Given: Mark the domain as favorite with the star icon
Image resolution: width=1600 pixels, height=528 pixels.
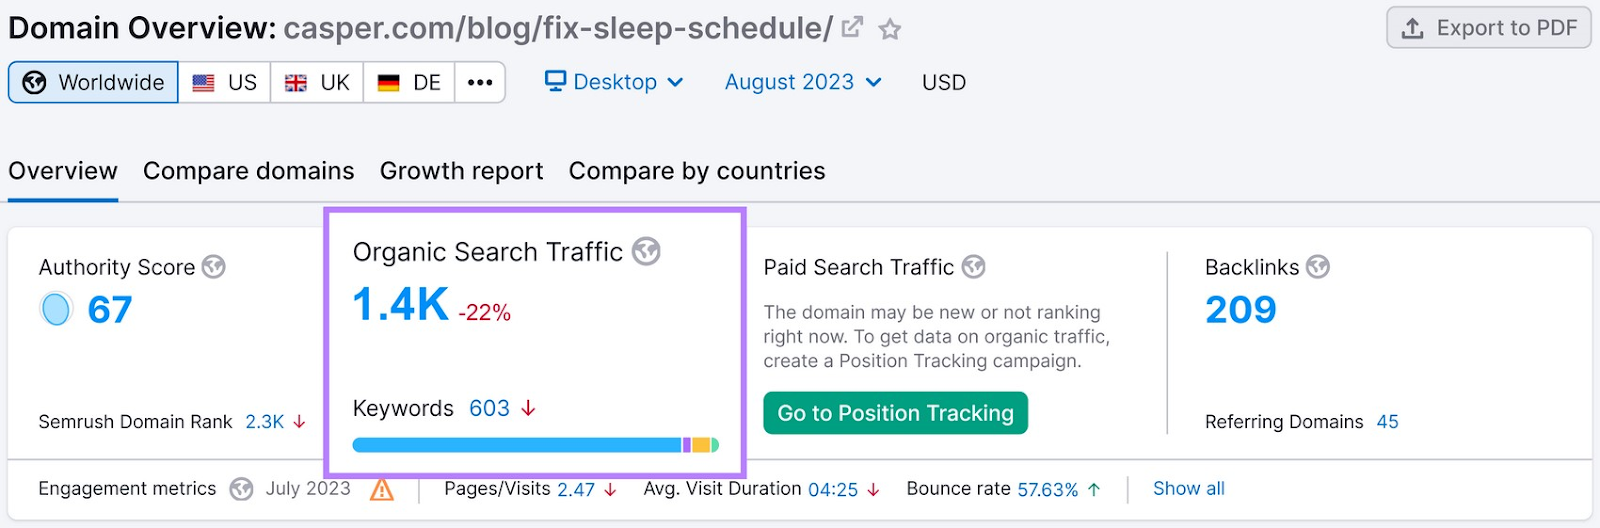Looking at the screenshot, I should (890, 30).
